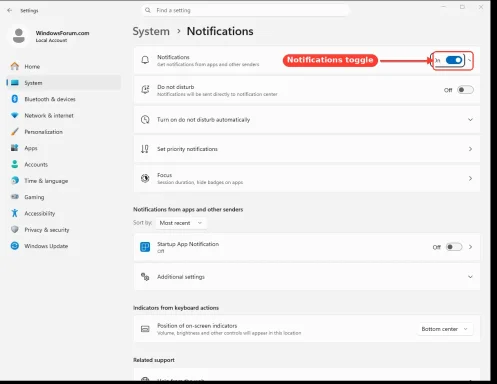Open the Bottom center position dropdown

(x=445, y=329)
